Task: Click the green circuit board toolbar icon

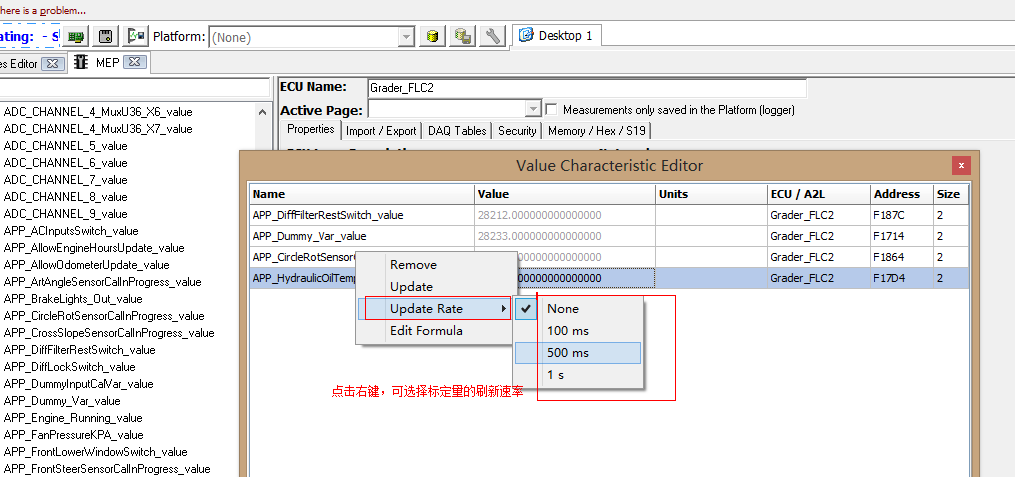Action: click(77, 36)
